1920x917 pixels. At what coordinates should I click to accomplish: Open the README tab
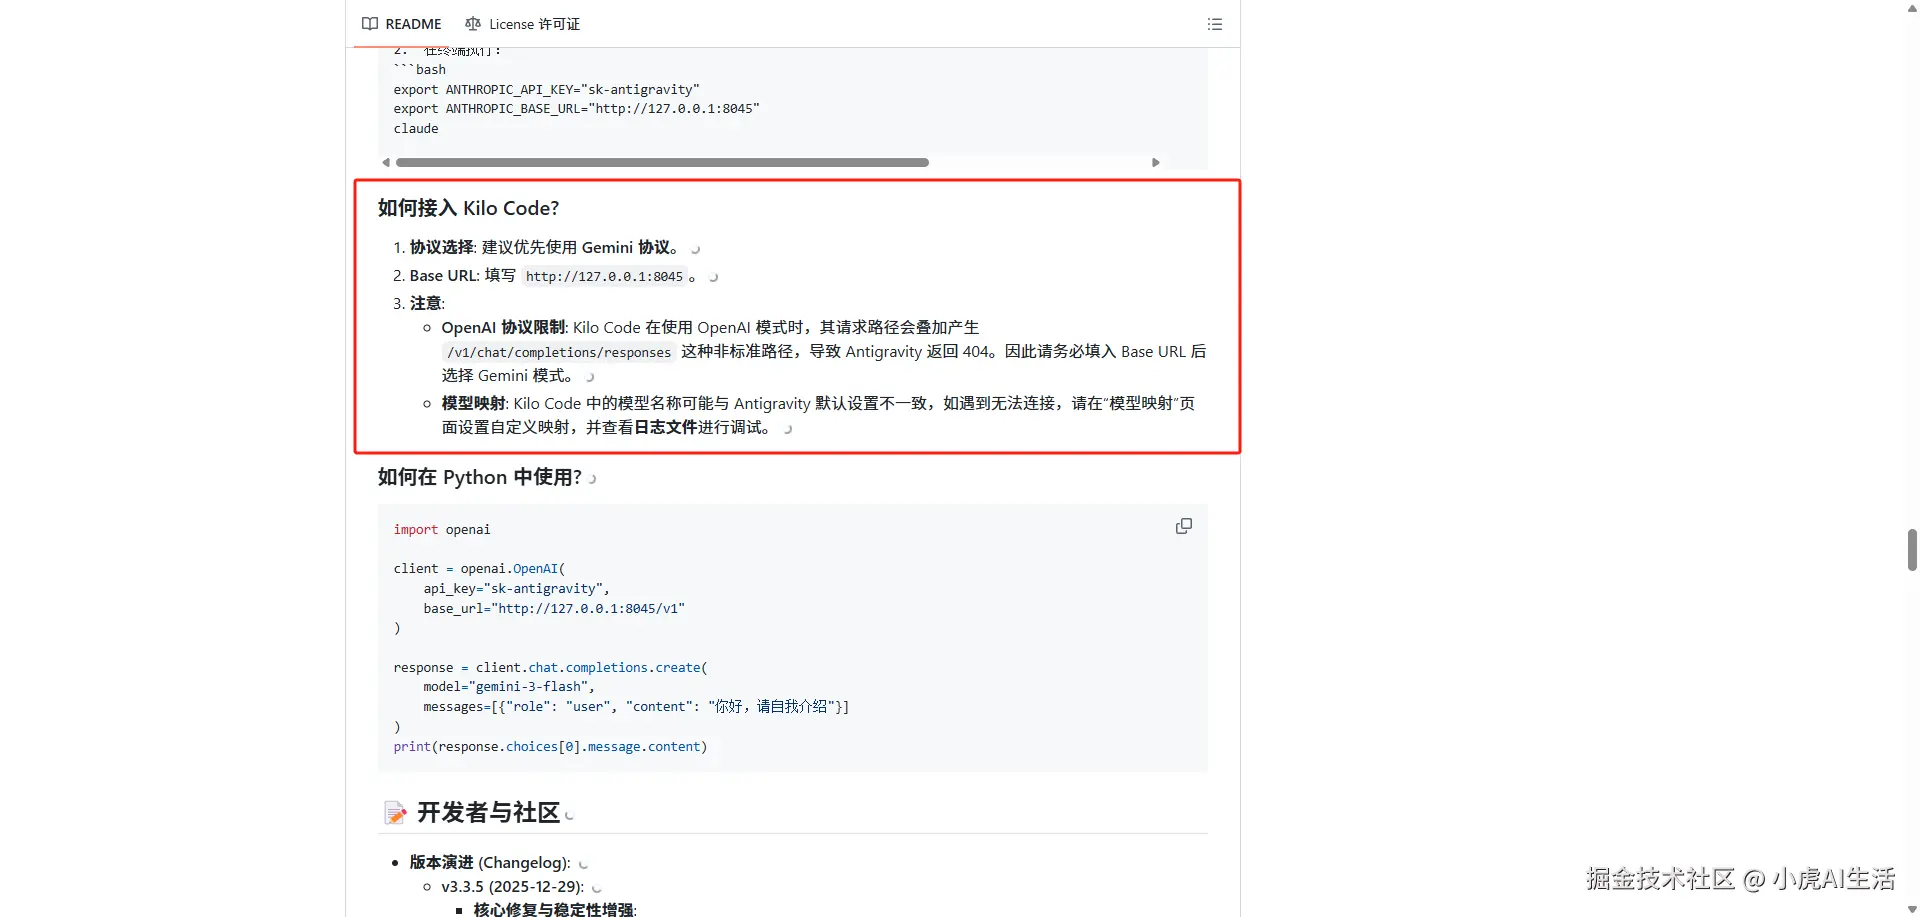tap(401, 24)
